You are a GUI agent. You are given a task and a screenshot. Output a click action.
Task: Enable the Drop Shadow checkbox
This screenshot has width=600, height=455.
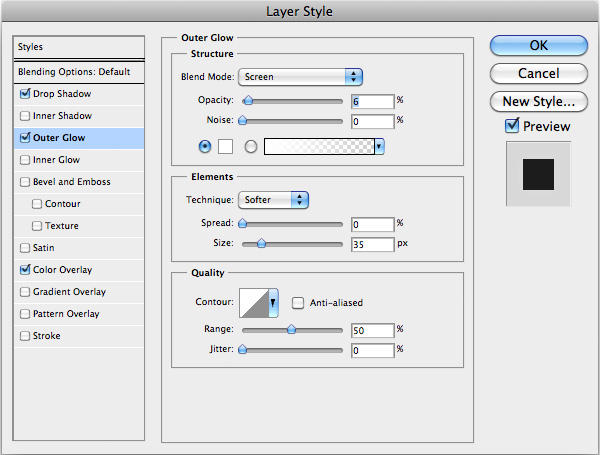point(25,94)
